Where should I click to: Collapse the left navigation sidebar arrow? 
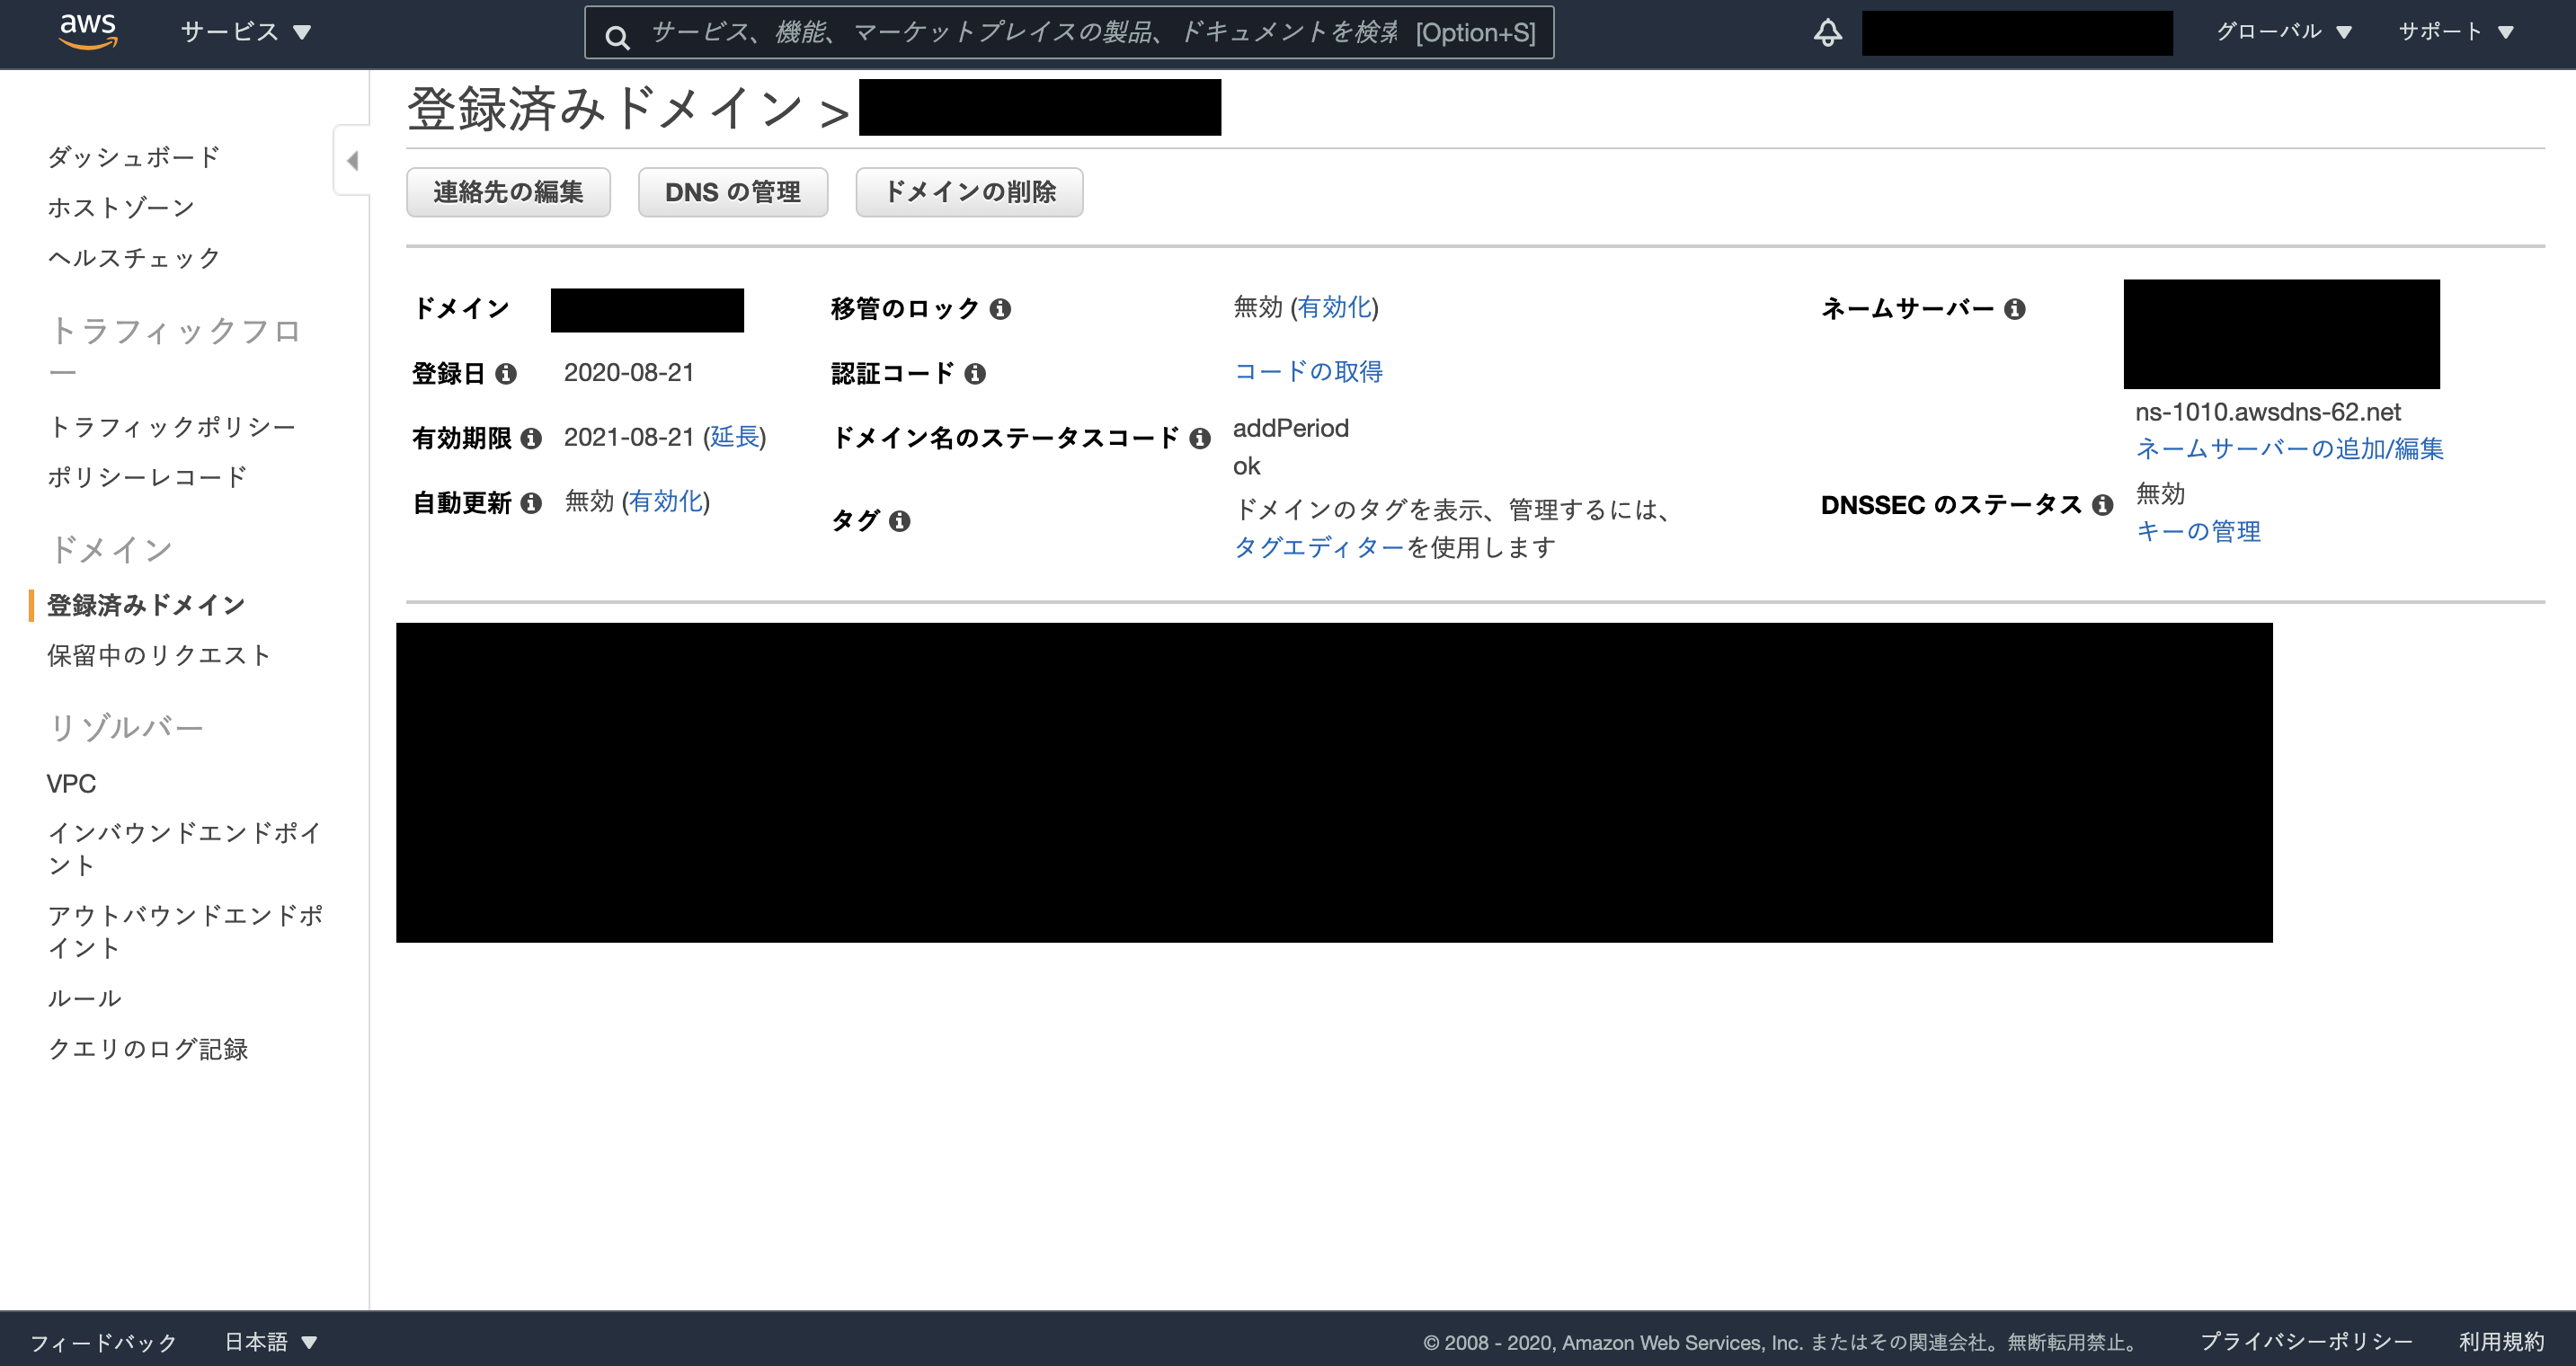pos(352,160)
